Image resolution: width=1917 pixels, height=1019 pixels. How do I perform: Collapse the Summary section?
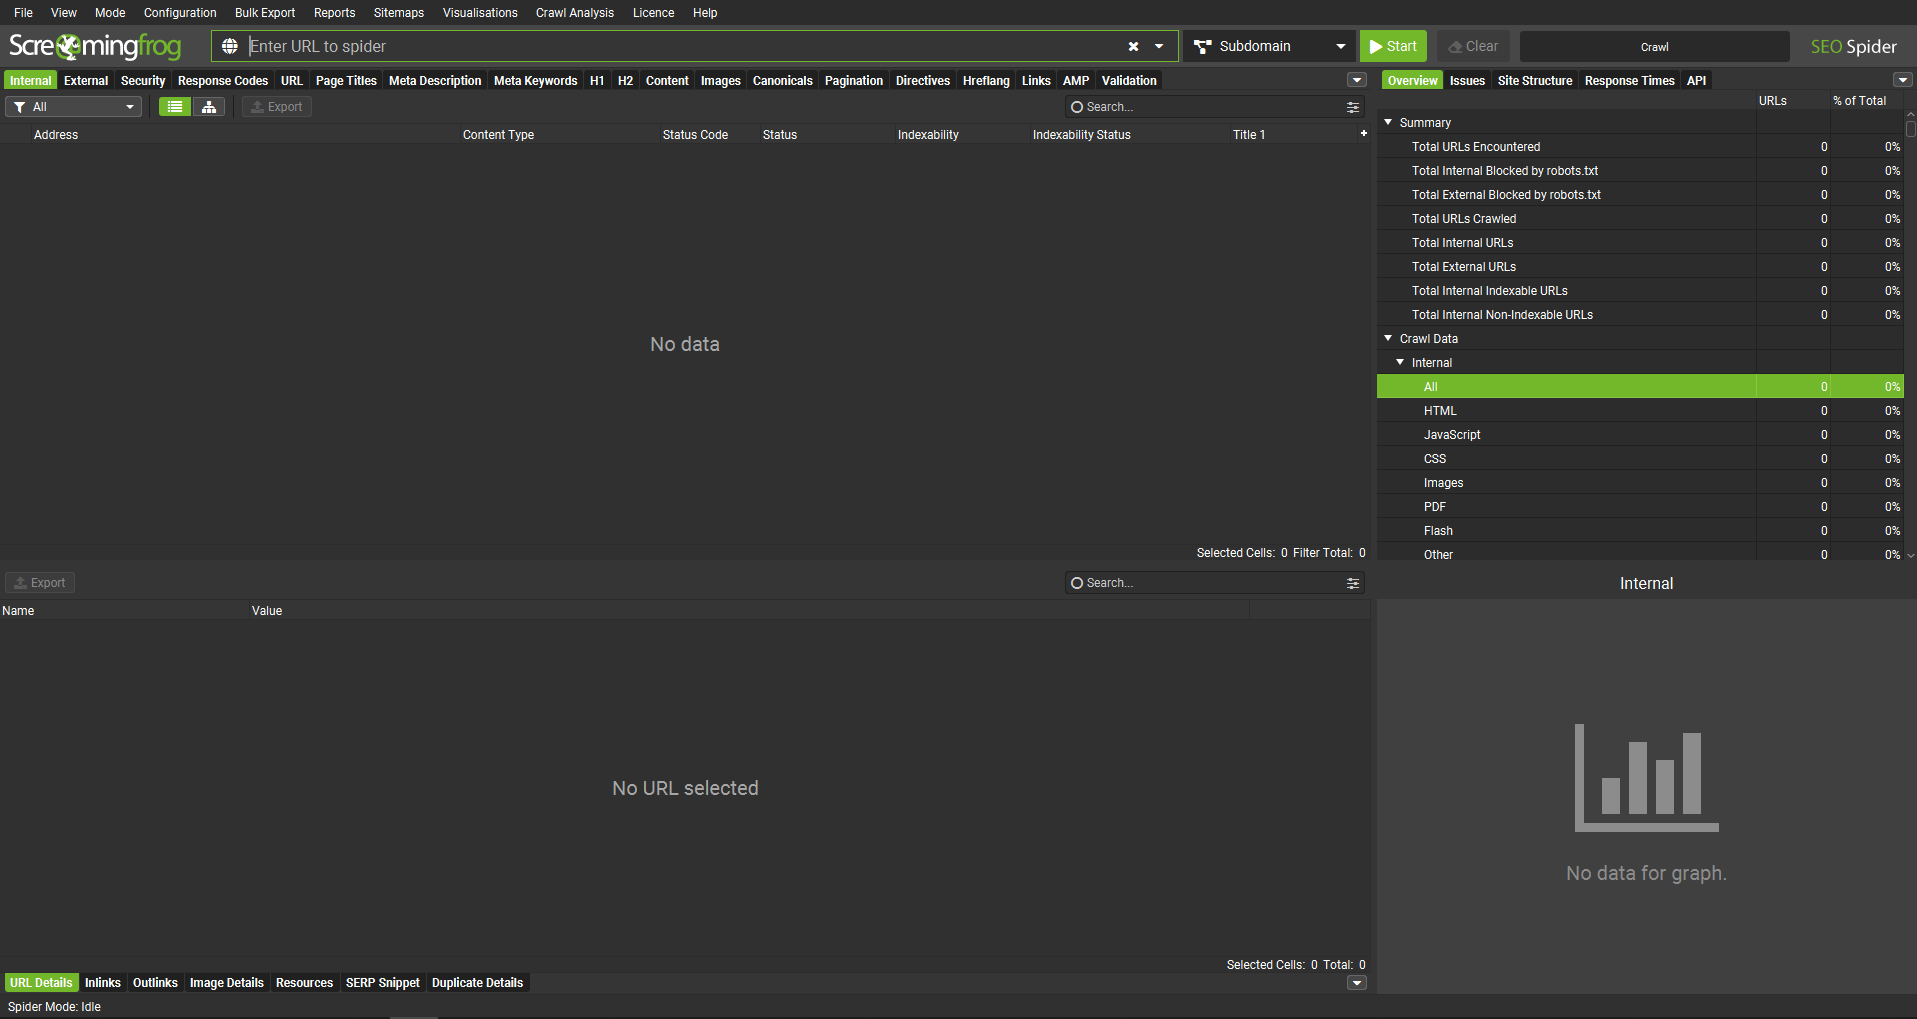coord(1388,122)
